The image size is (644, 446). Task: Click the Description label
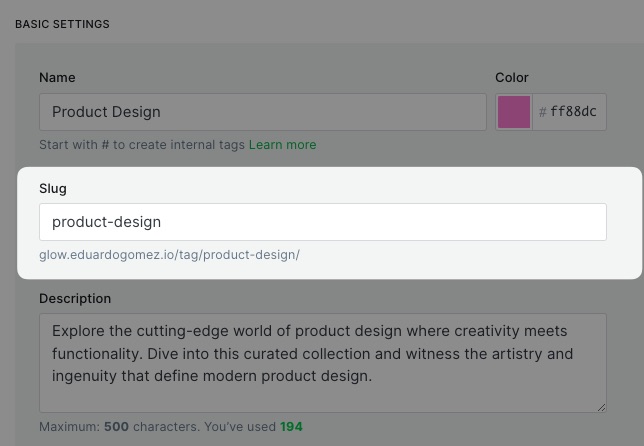click(x=75, y=299)
